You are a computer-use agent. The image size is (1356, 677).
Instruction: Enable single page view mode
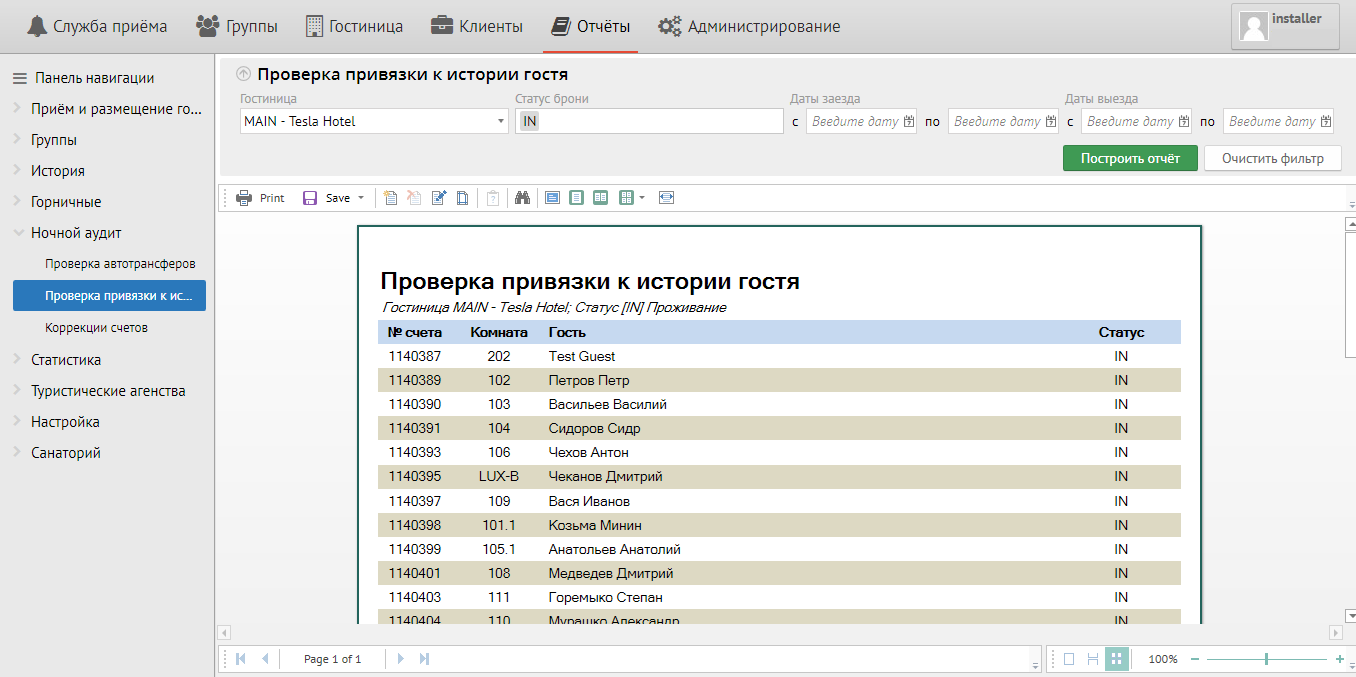point(1069,659)
